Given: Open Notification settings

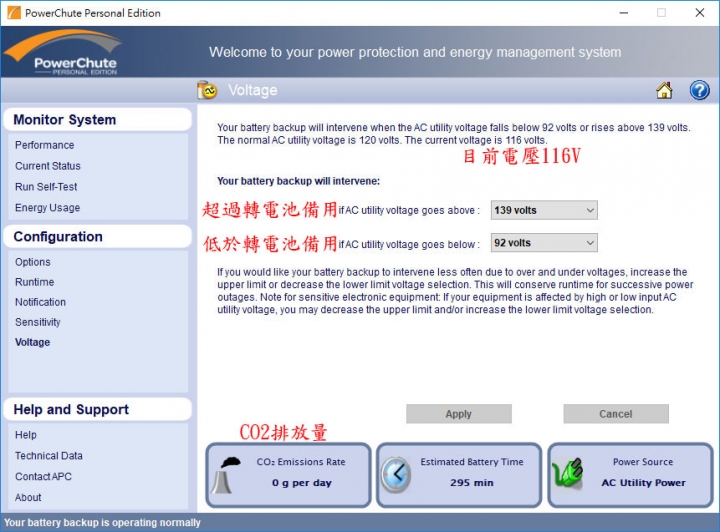Looking at the screenshot, I should (x=40, y=302).
